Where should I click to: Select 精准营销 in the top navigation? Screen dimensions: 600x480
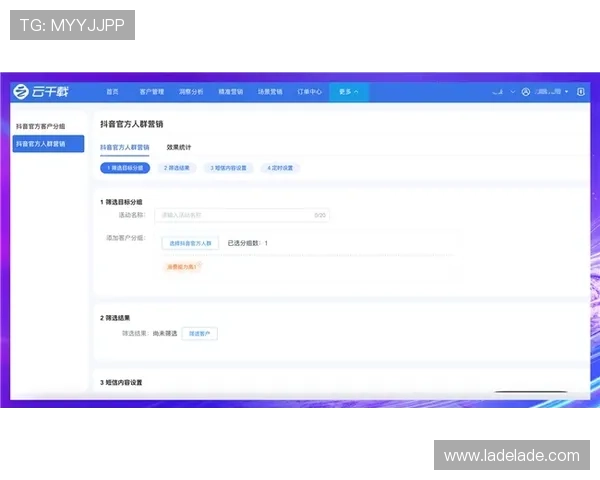point(230,92)
